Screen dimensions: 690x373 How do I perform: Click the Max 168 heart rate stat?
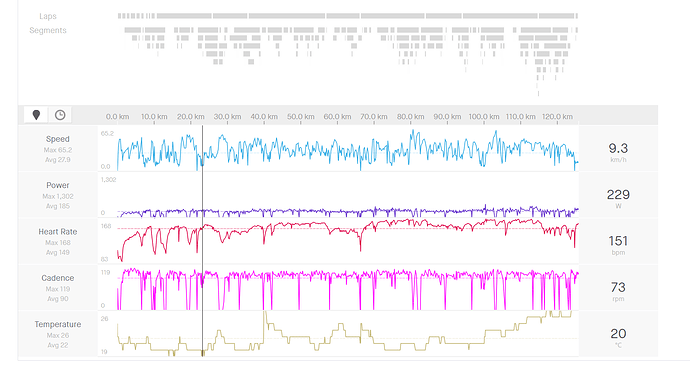[x=58, y=242]
